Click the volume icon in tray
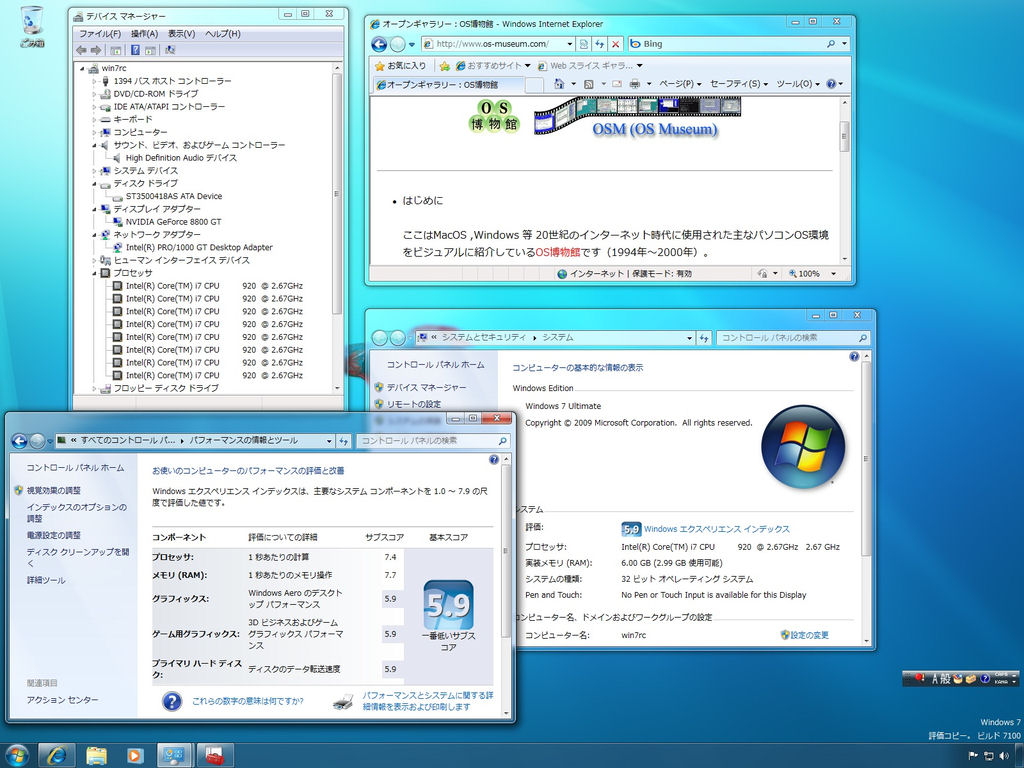 pyautogui.click(x=1004, y=756)
